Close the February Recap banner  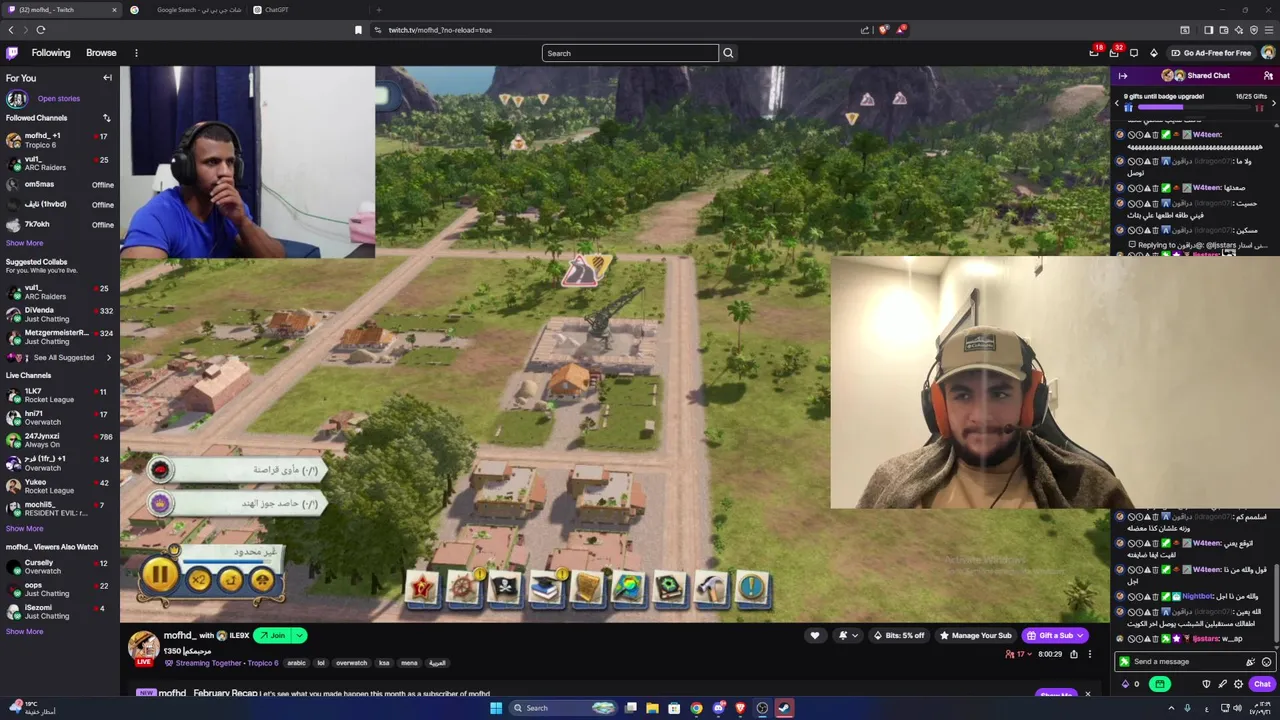[1088, 694]
